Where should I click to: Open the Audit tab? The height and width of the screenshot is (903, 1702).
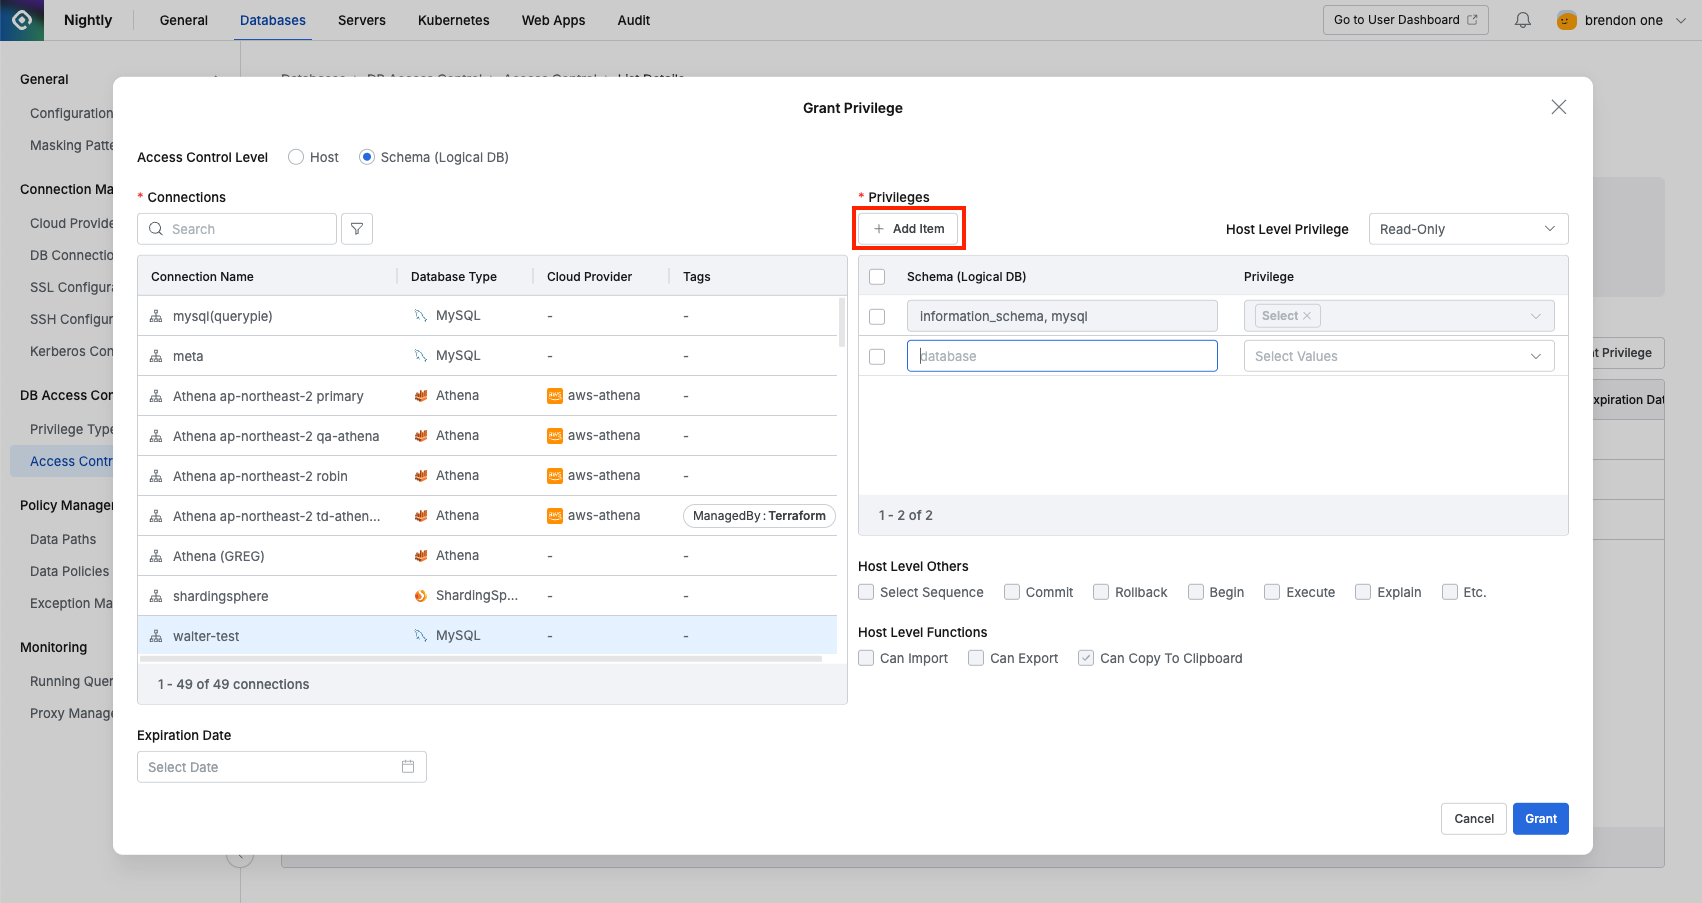[x=633, y=20]
